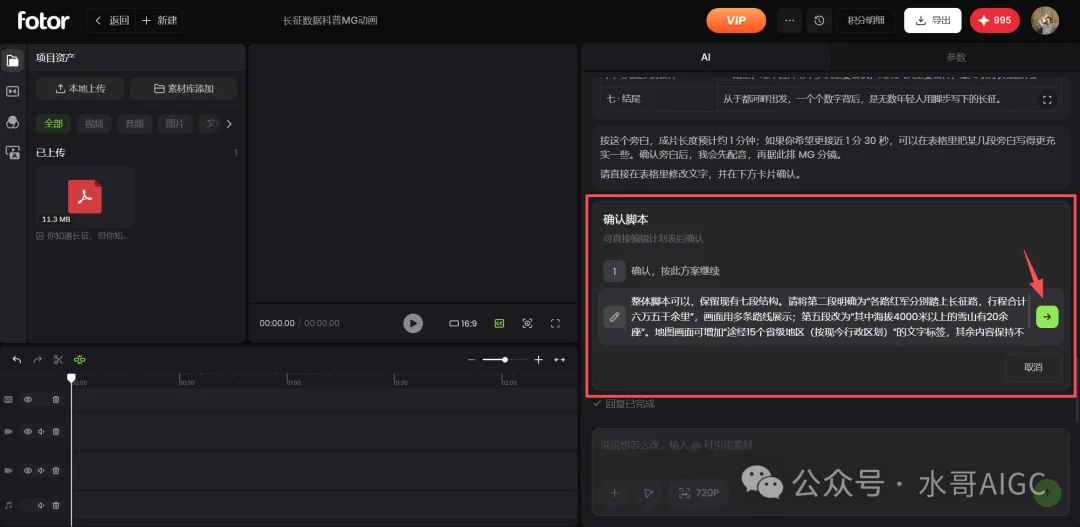The height and width of the screenshot is (527, 1080).
Task: Play the preview video
Action: (413, 323)
